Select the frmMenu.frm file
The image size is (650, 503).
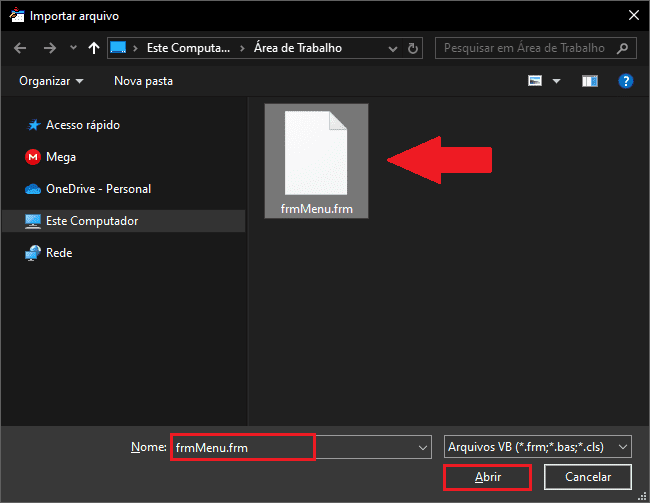tap(316, 160)
